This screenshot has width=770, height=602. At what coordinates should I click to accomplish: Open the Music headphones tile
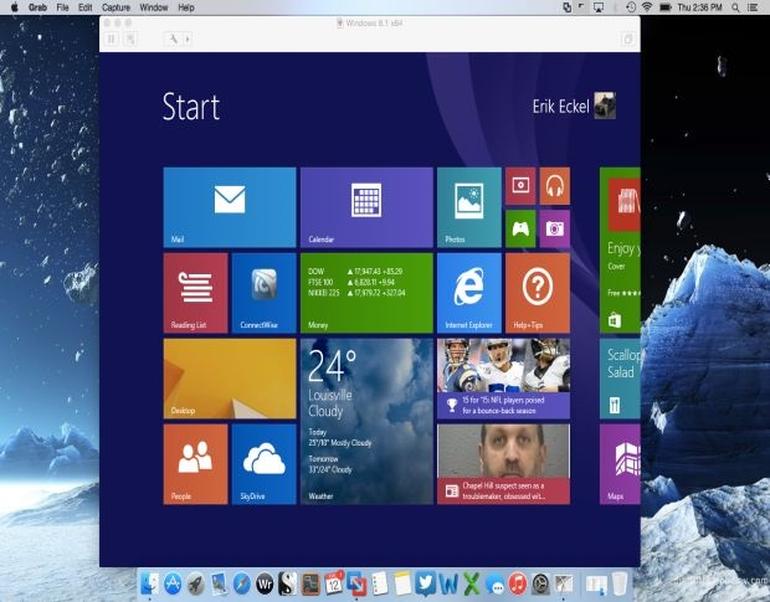point(554,186)
